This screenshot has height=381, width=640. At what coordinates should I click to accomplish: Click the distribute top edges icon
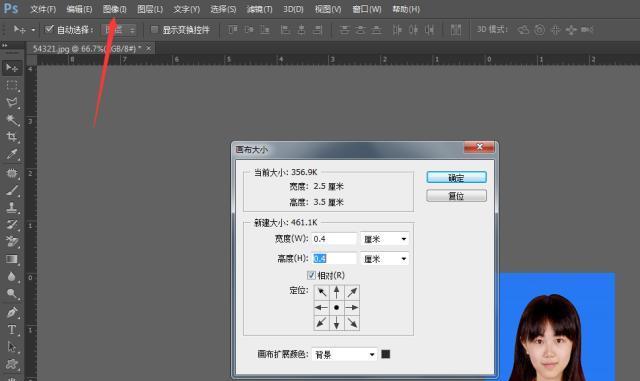344,30
